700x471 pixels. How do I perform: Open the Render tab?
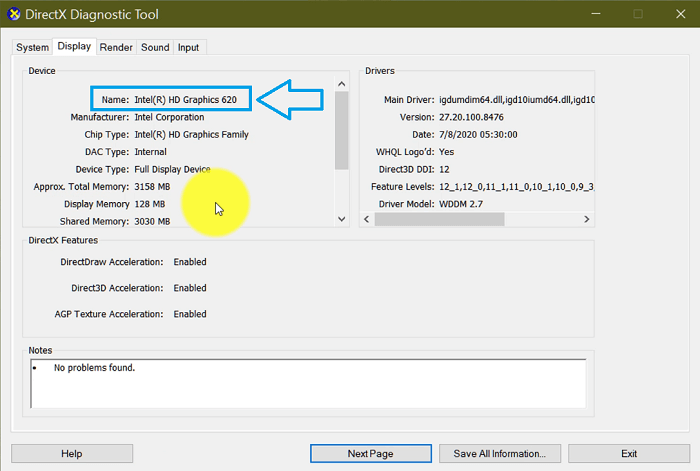(x=116, y=47)
